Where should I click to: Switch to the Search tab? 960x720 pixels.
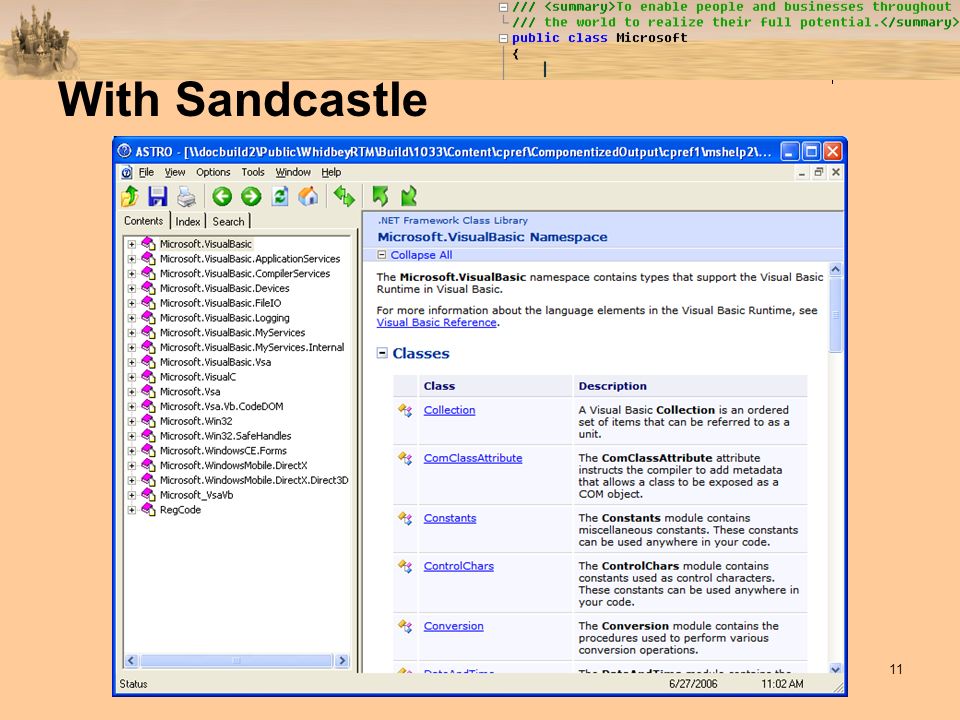(228, 221)
